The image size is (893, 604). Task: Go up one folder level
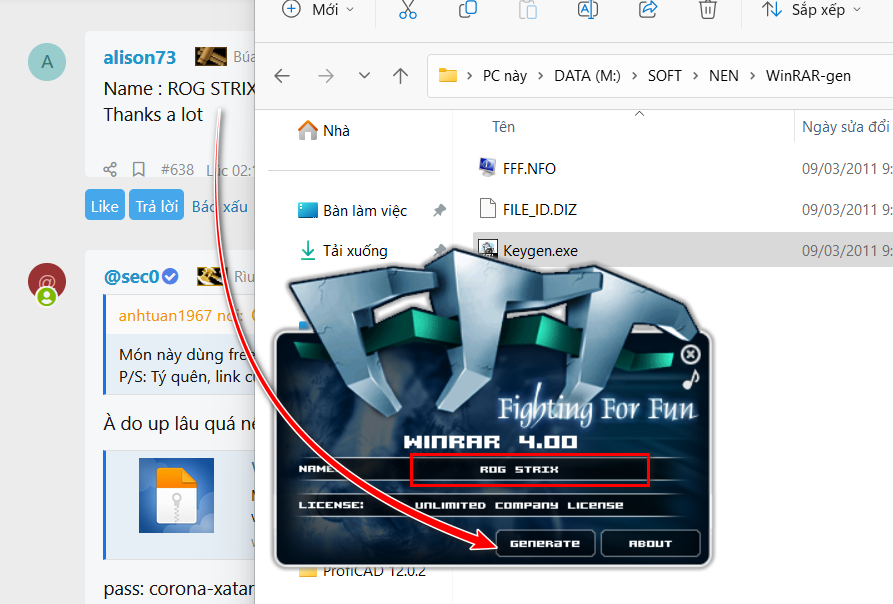click(400, 76)
